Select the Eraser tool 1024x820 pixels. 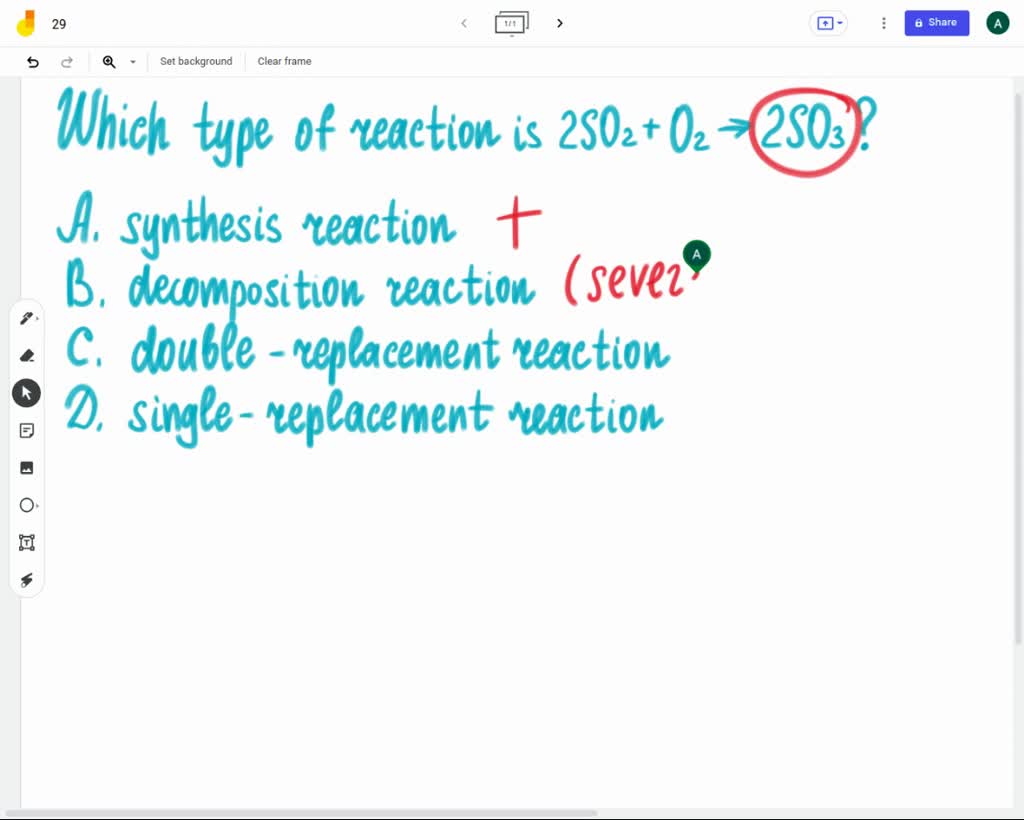[x=27, y=355]
